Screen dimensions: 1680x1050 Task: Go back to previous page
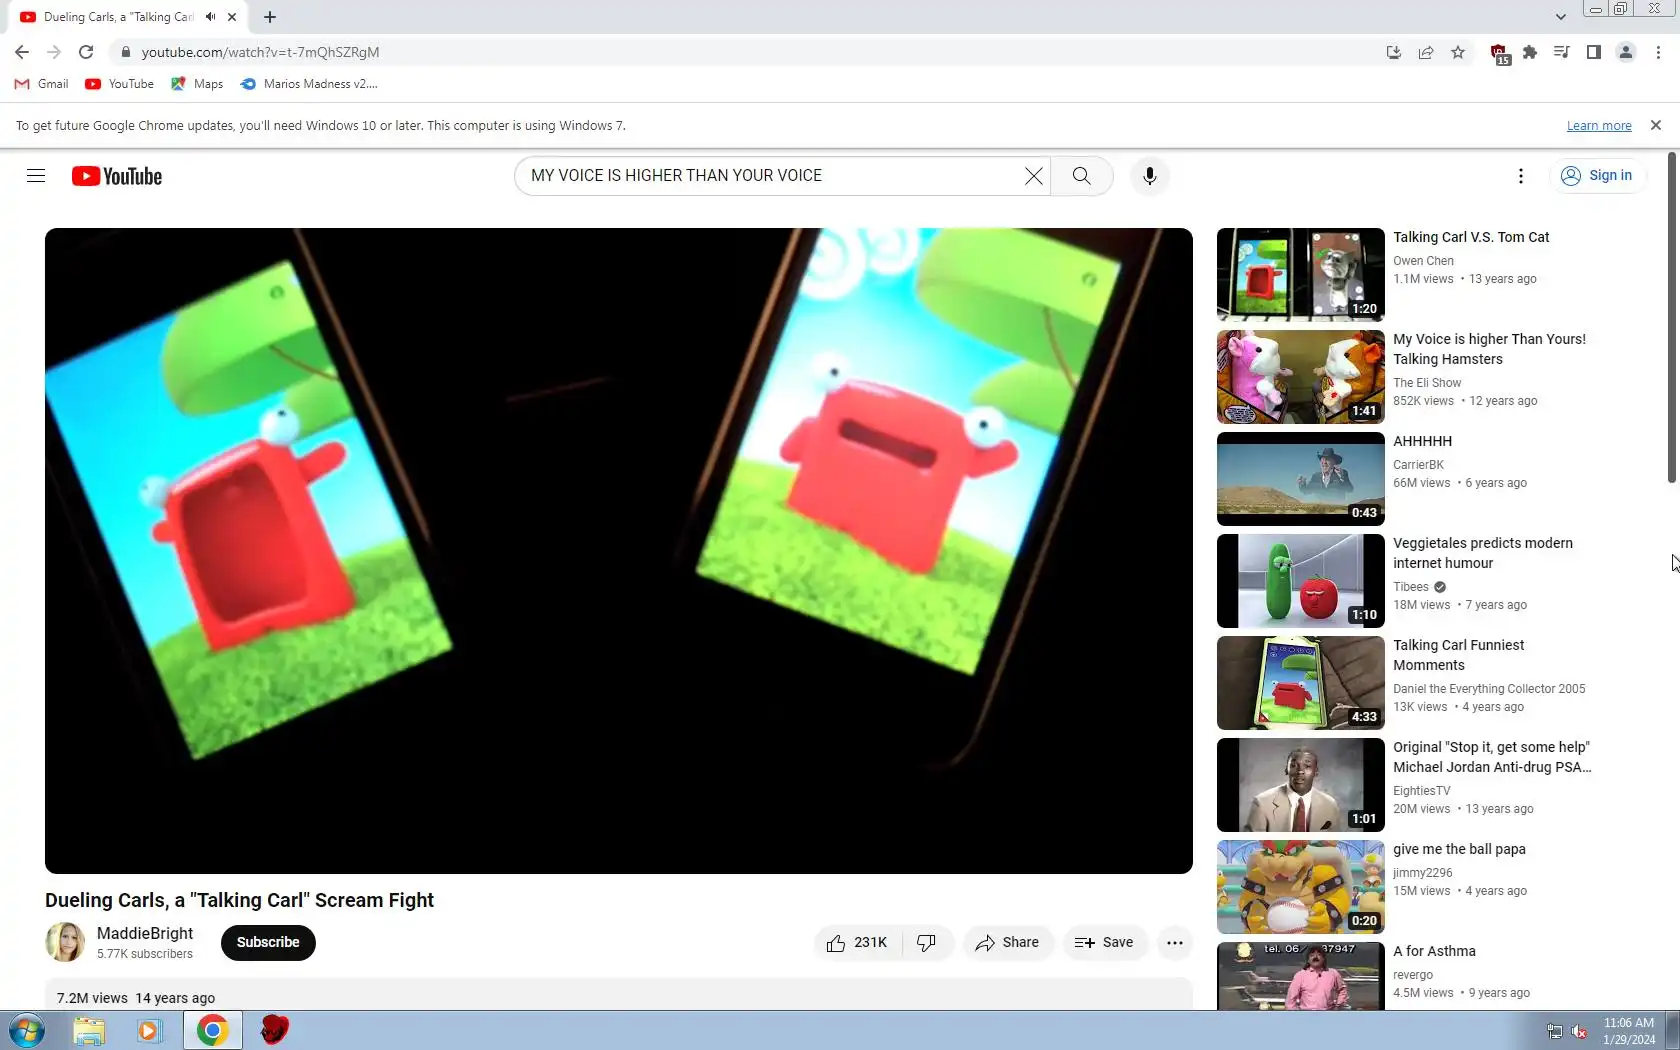click(22, 52)
